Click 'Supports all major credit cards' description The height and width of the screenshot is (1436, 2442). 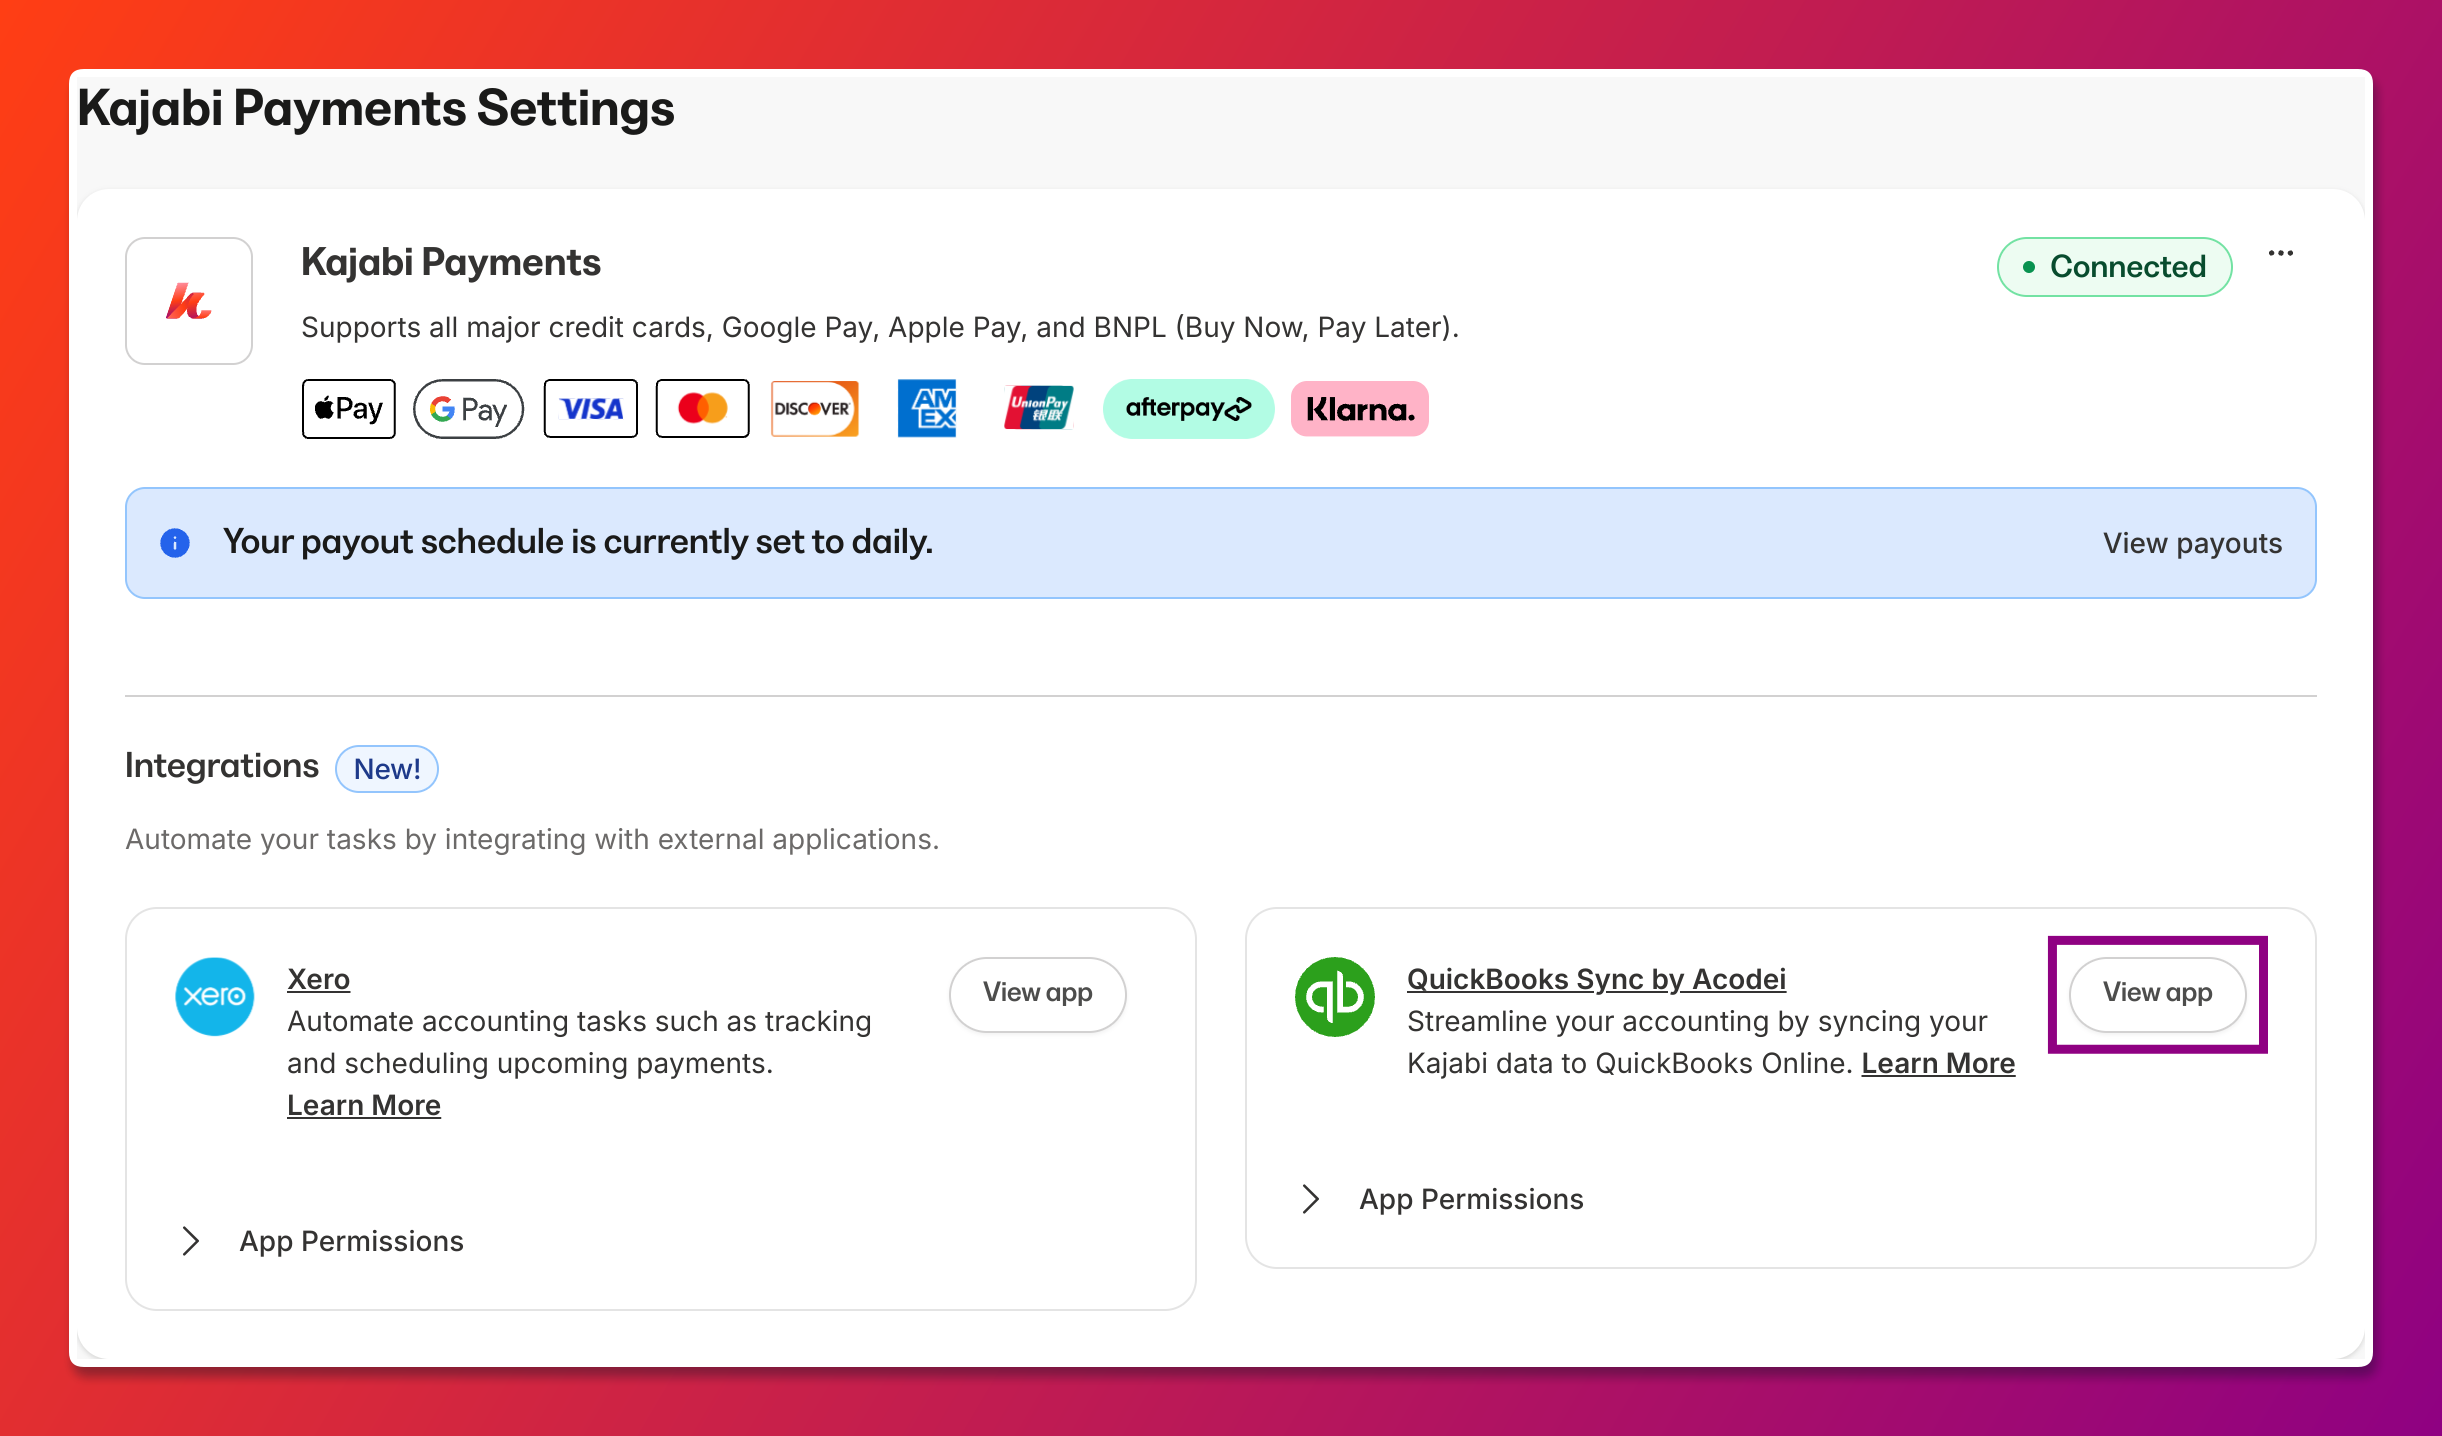880,327
